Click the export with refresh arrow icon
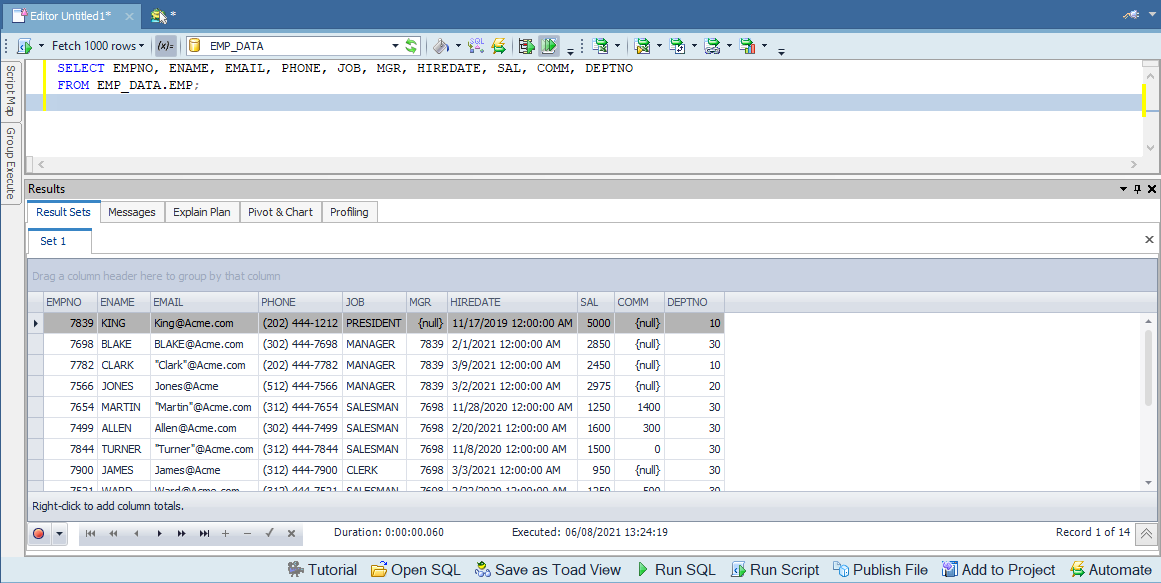 coord(677,46)
